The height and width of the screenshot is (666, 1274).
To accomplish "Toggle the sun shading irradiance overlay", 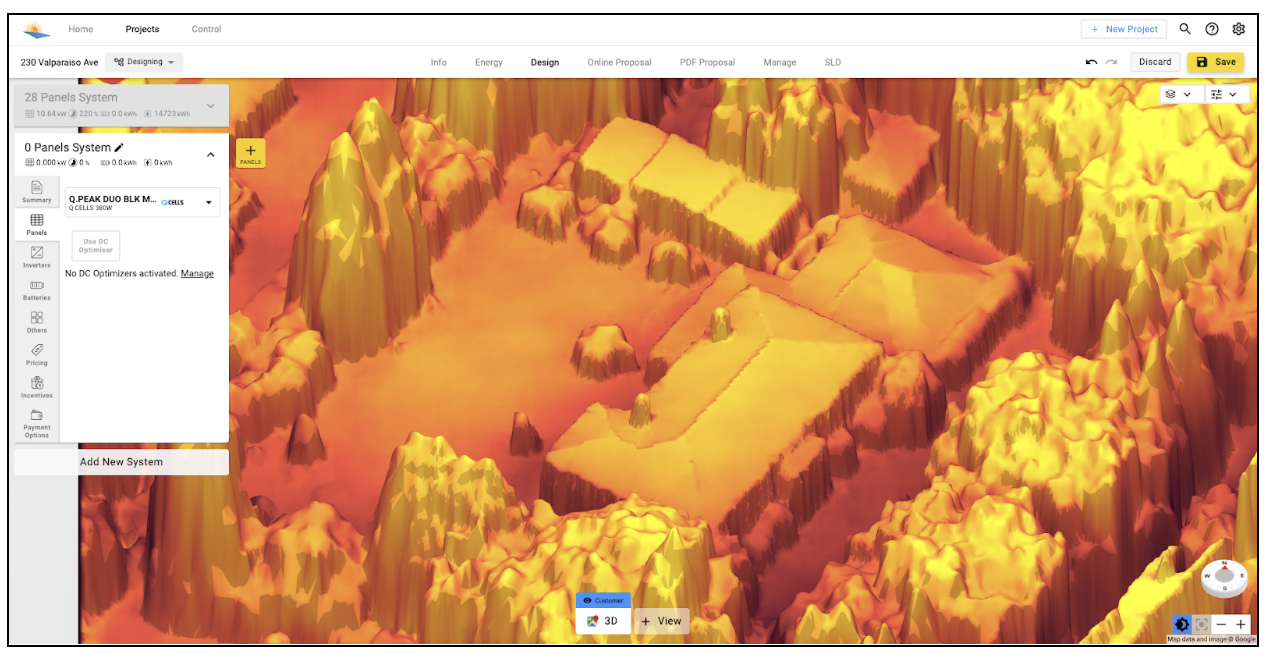I will coord(1182,624).
